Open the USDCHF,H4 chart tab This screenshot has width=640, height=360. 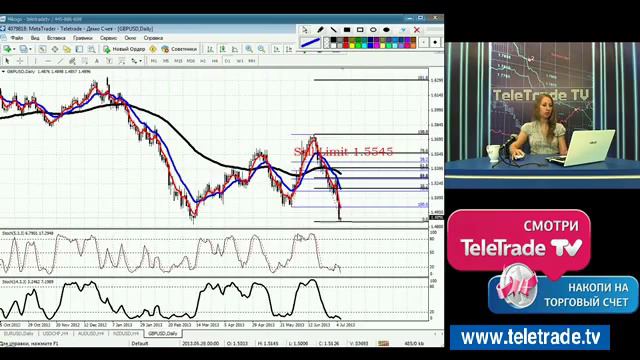click(56, 333)
